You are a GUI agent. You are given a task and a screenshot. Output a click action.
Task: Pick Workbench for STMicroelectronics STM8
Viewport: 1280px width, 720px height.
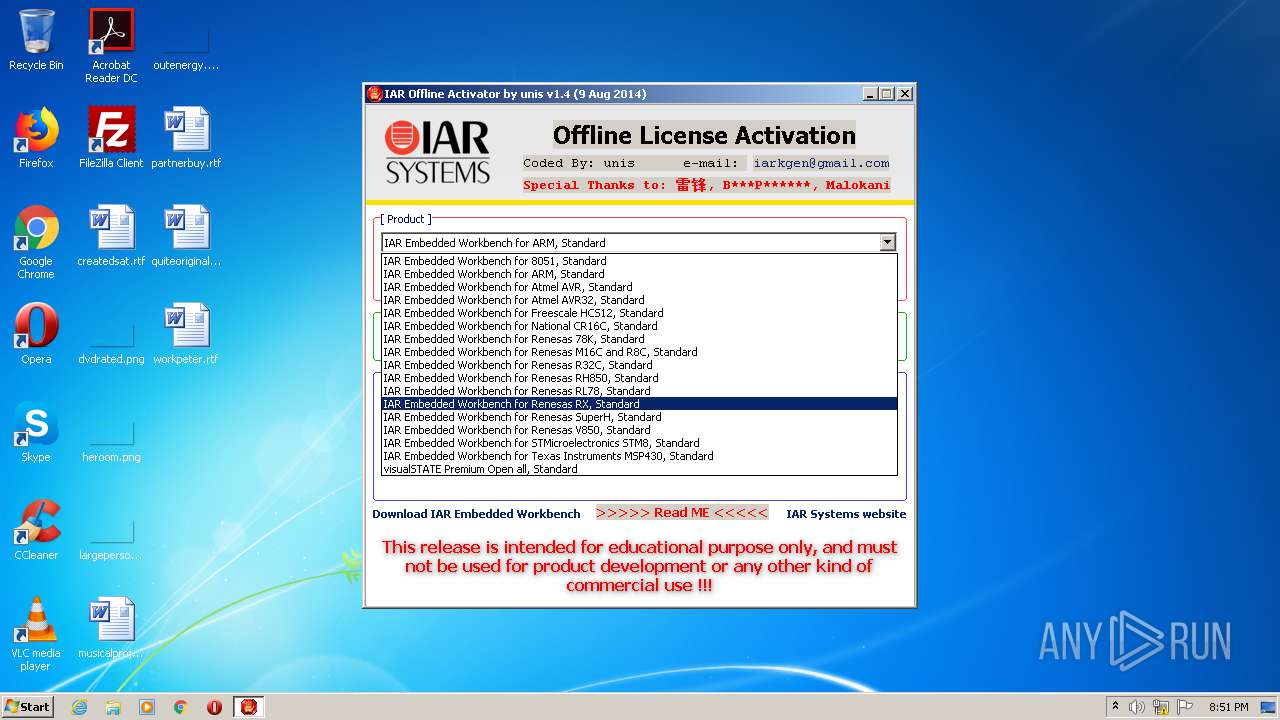[639, 443]
